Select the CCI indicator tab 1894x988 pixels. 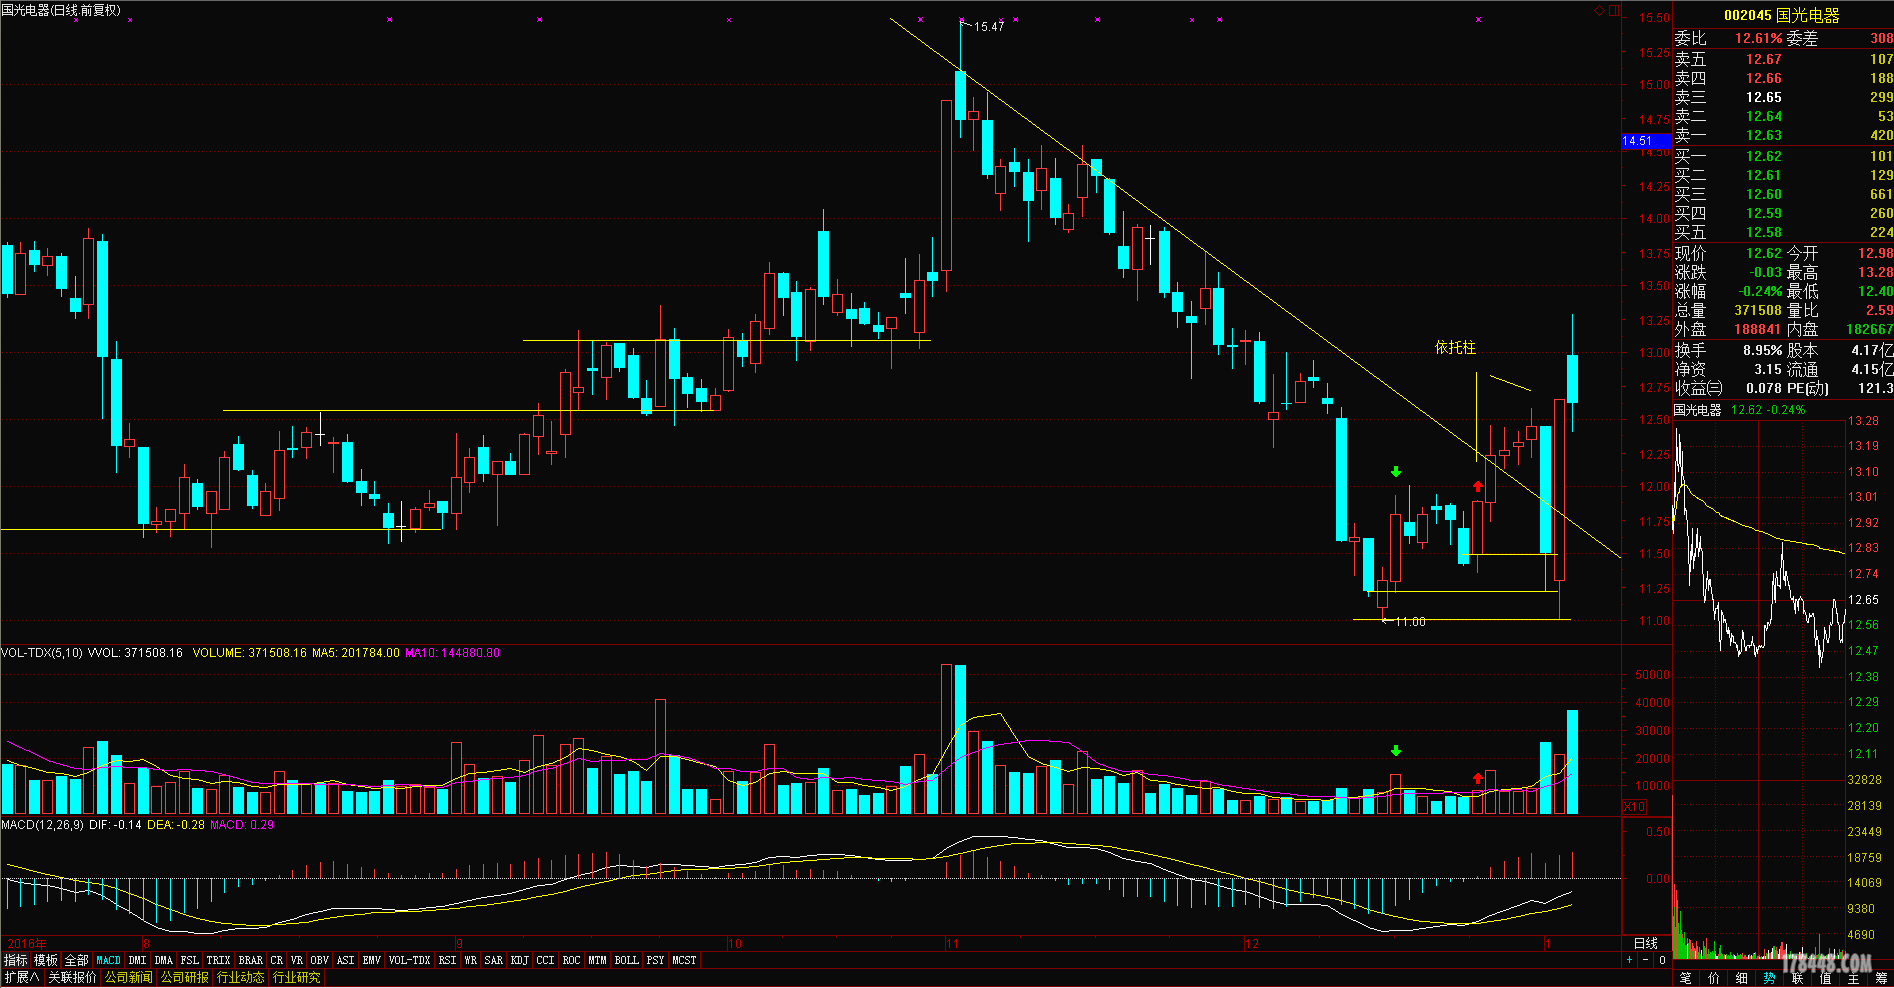tap(545, 960)
